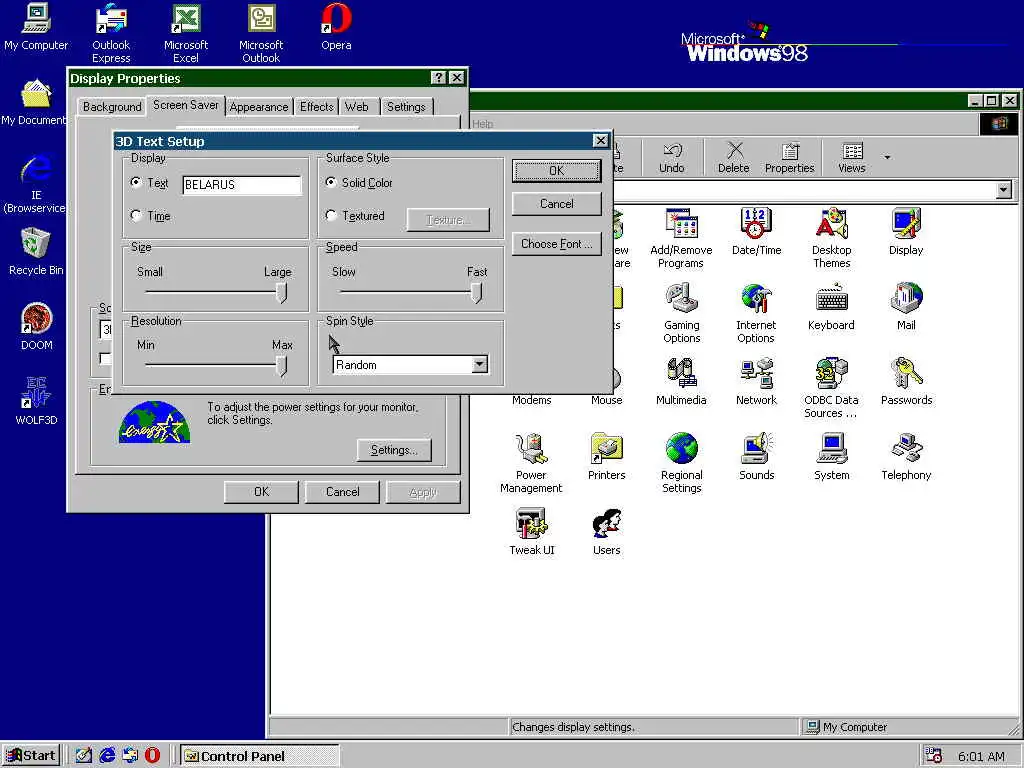Open the Multimedia applet
The width and height of the screenshot is (1024, 768).
pyautogui.click(x=681, y=382)
